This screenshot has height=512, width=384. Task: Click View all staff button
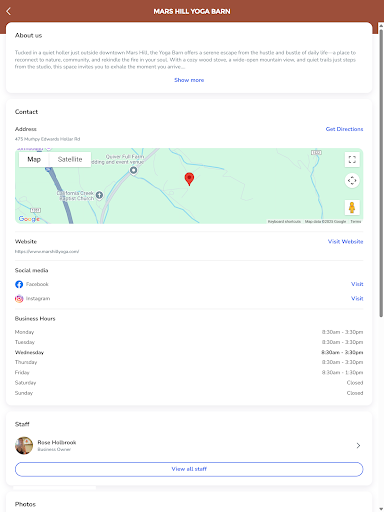coord(189,469)
